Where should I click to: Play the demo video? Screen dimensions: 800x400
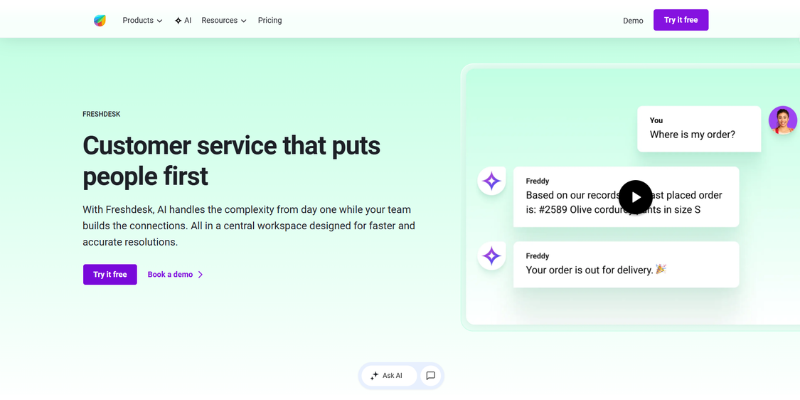pos(635,197)
